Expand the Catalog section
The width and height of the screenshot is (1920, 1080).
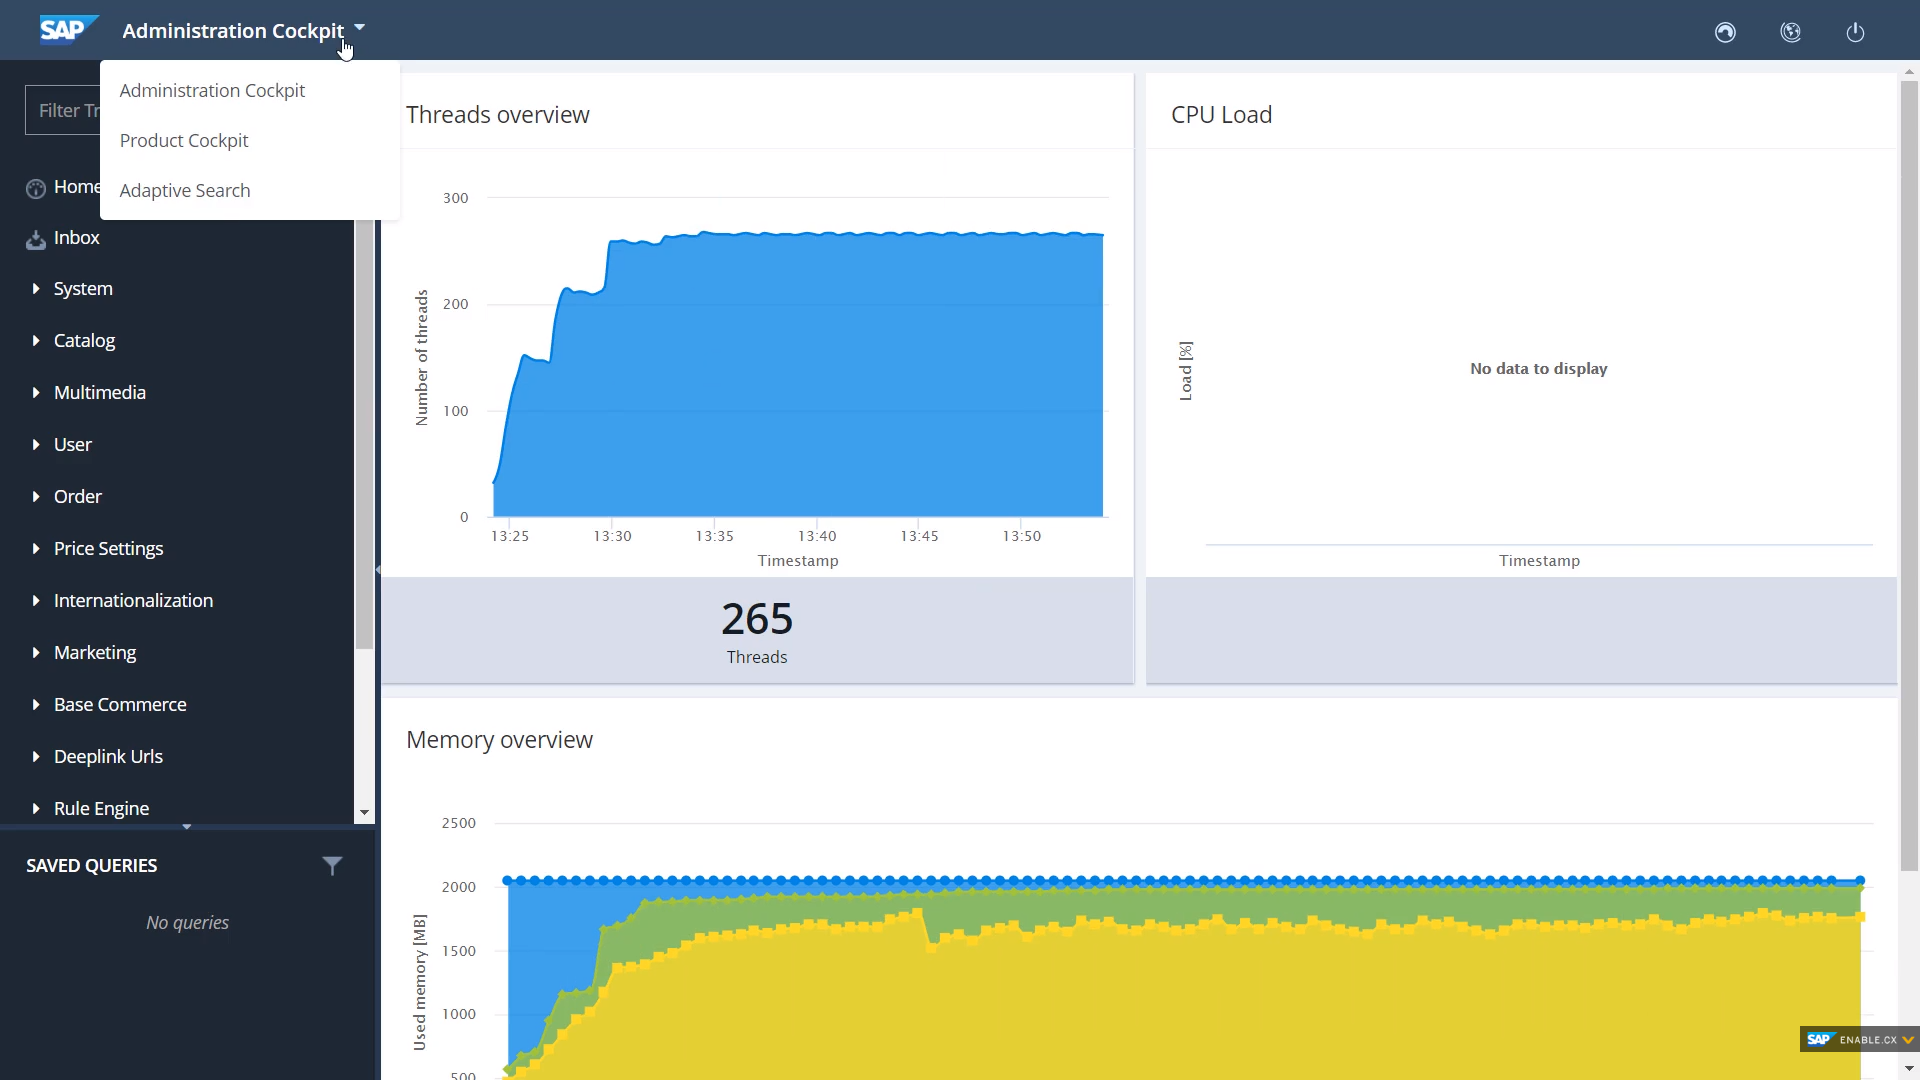tap(36, 340)
